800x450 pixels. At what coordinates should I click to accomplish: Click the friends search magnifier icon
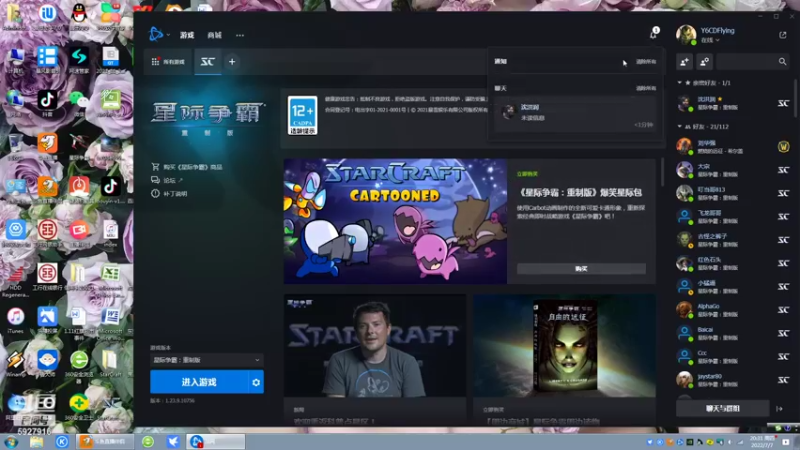tap(783, 62)
